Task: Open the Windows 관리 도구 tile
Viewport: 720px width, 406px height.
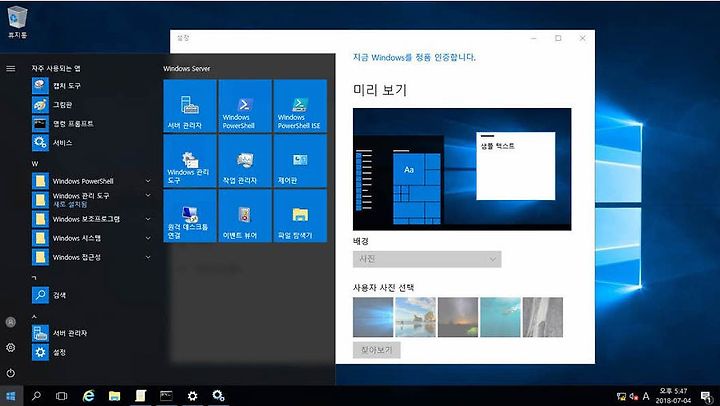Action: 190,161
